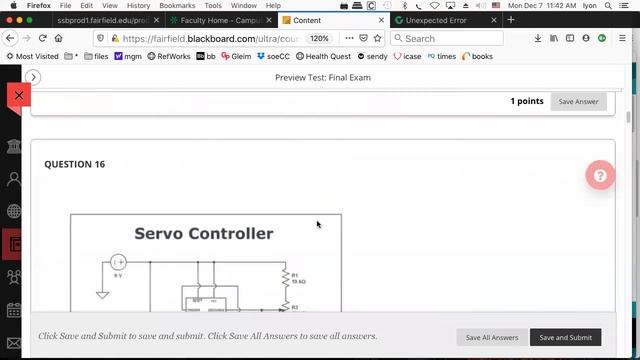640x360 pixels.
Task: Click the tracking protection shield icon
Action: coord(100,38)
